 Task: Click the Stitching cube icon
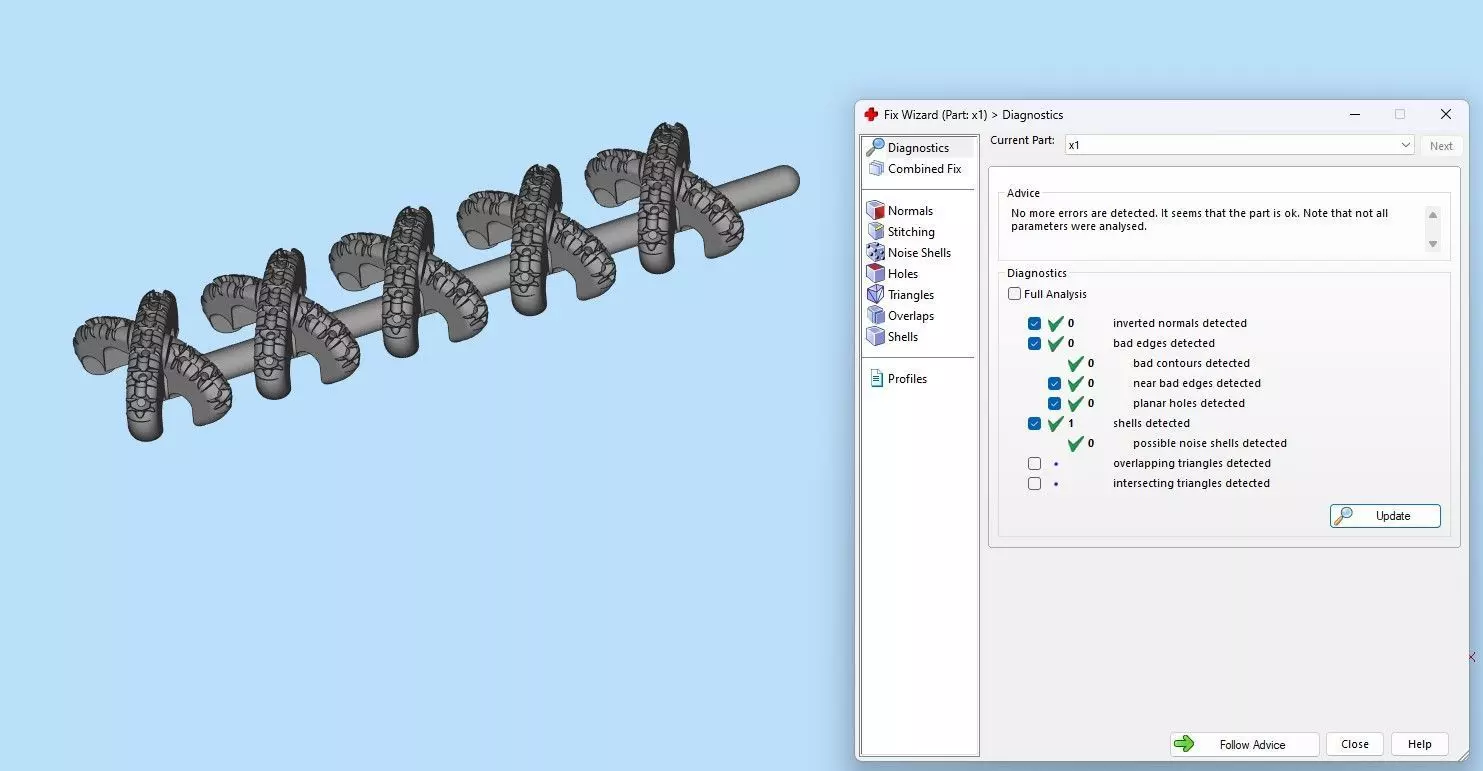(x=876, y=232)
